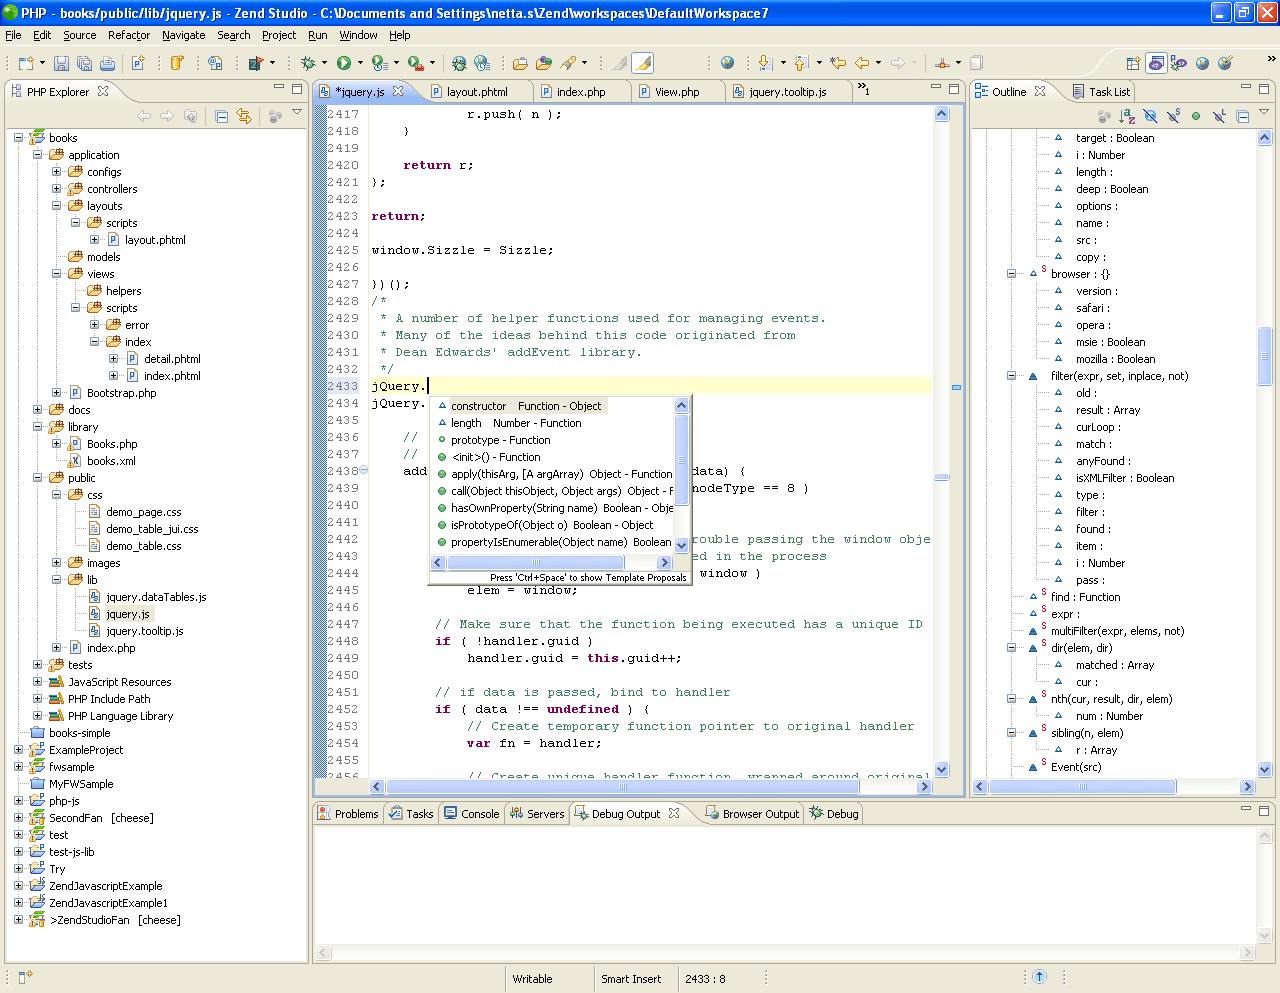Screen dimensions: 1280x993
Task: Click the Save All toolbar icon
Action: (84, 63)
